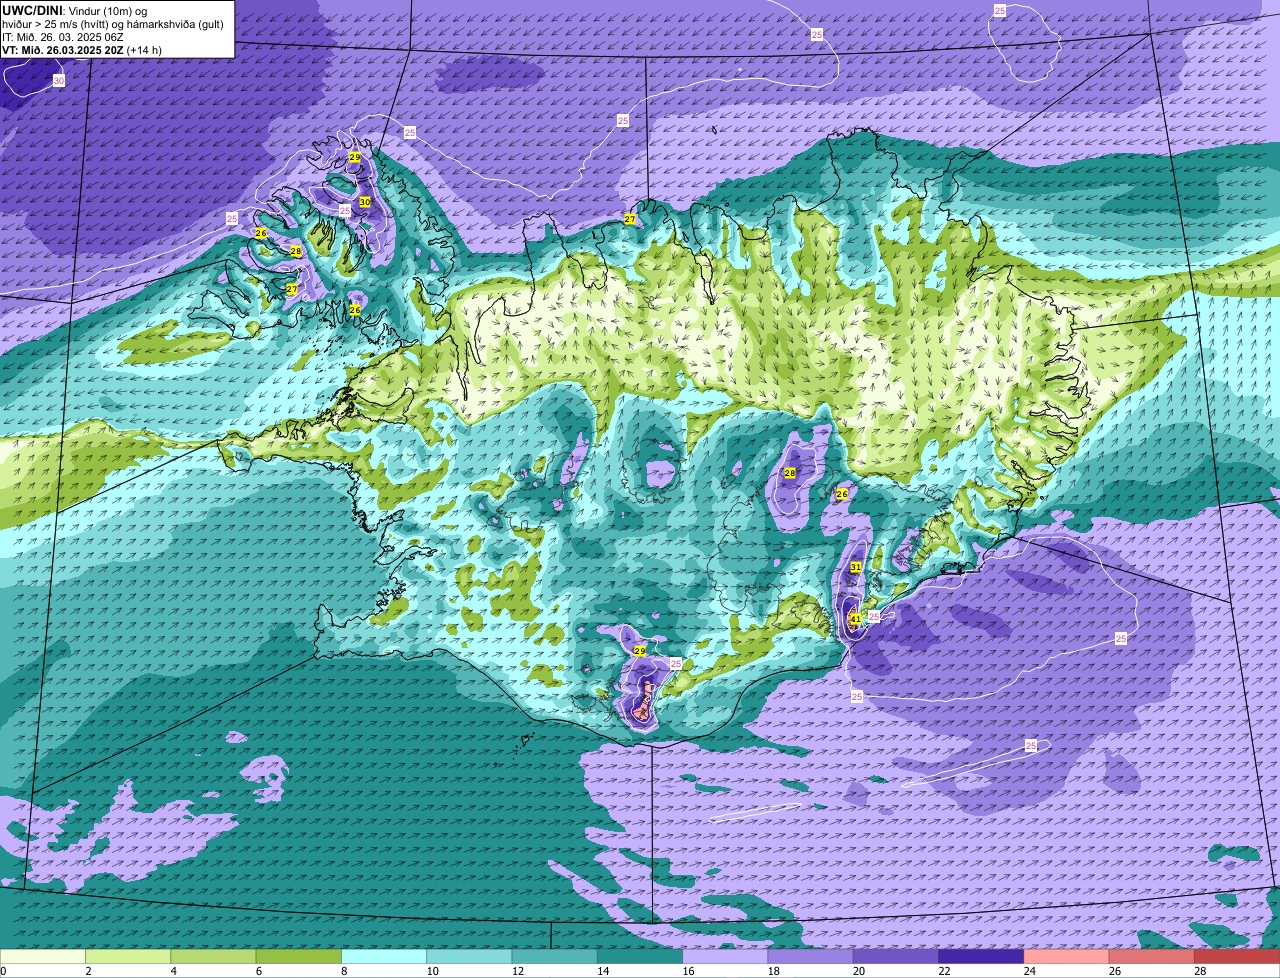The image size is (1280, 978).
Task: Click the 26–28 m/s salmon legend swatch
Action: (x=1152, y=956)
